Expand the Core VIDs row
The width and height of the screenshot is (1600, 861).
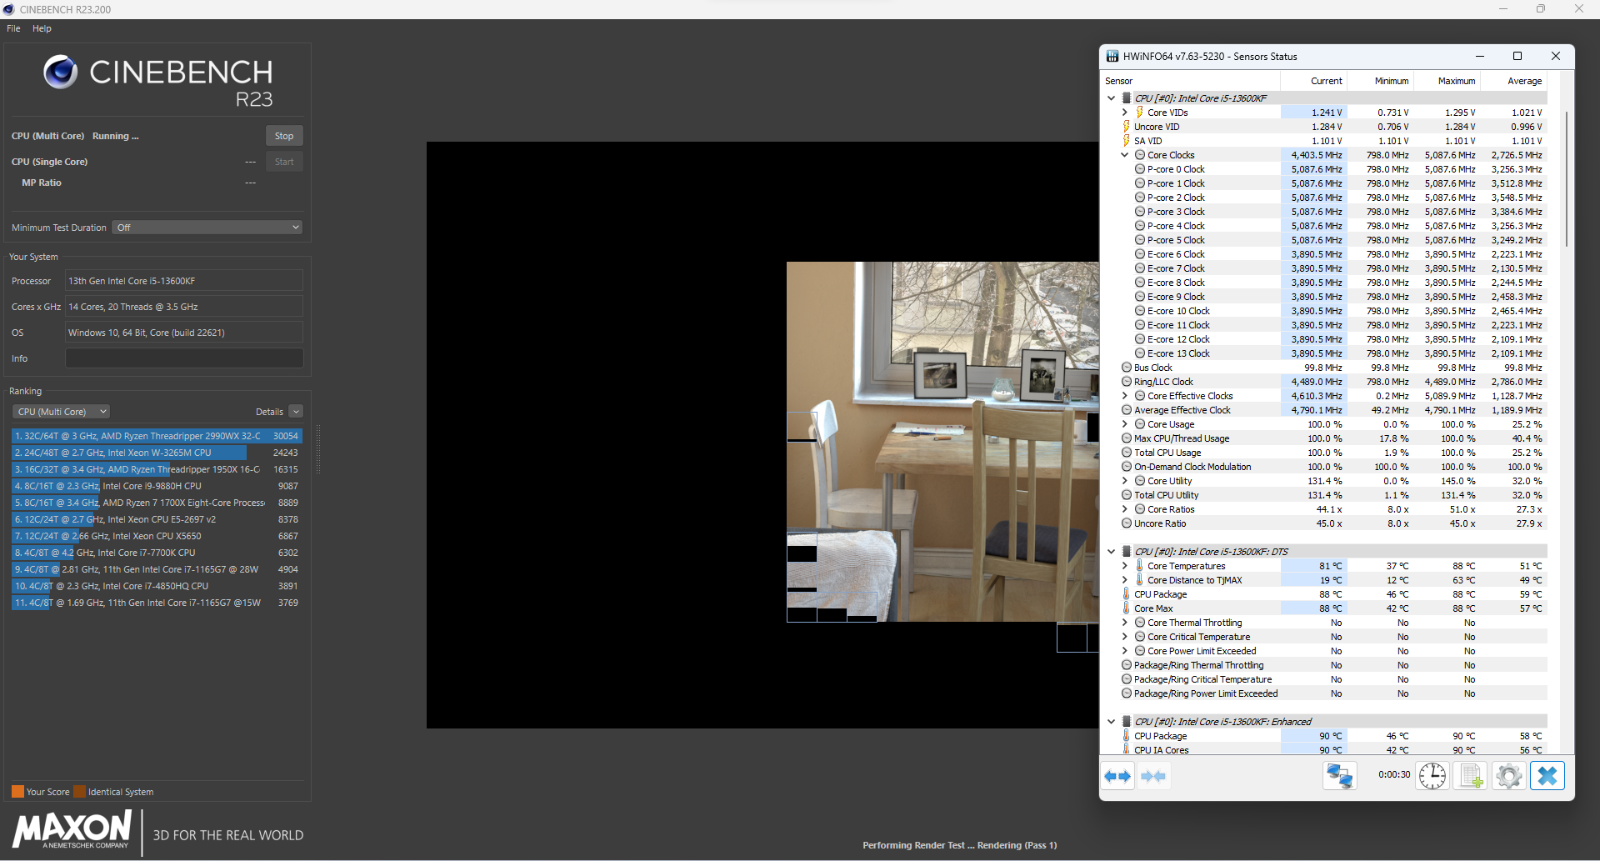tap(1124, 112)
